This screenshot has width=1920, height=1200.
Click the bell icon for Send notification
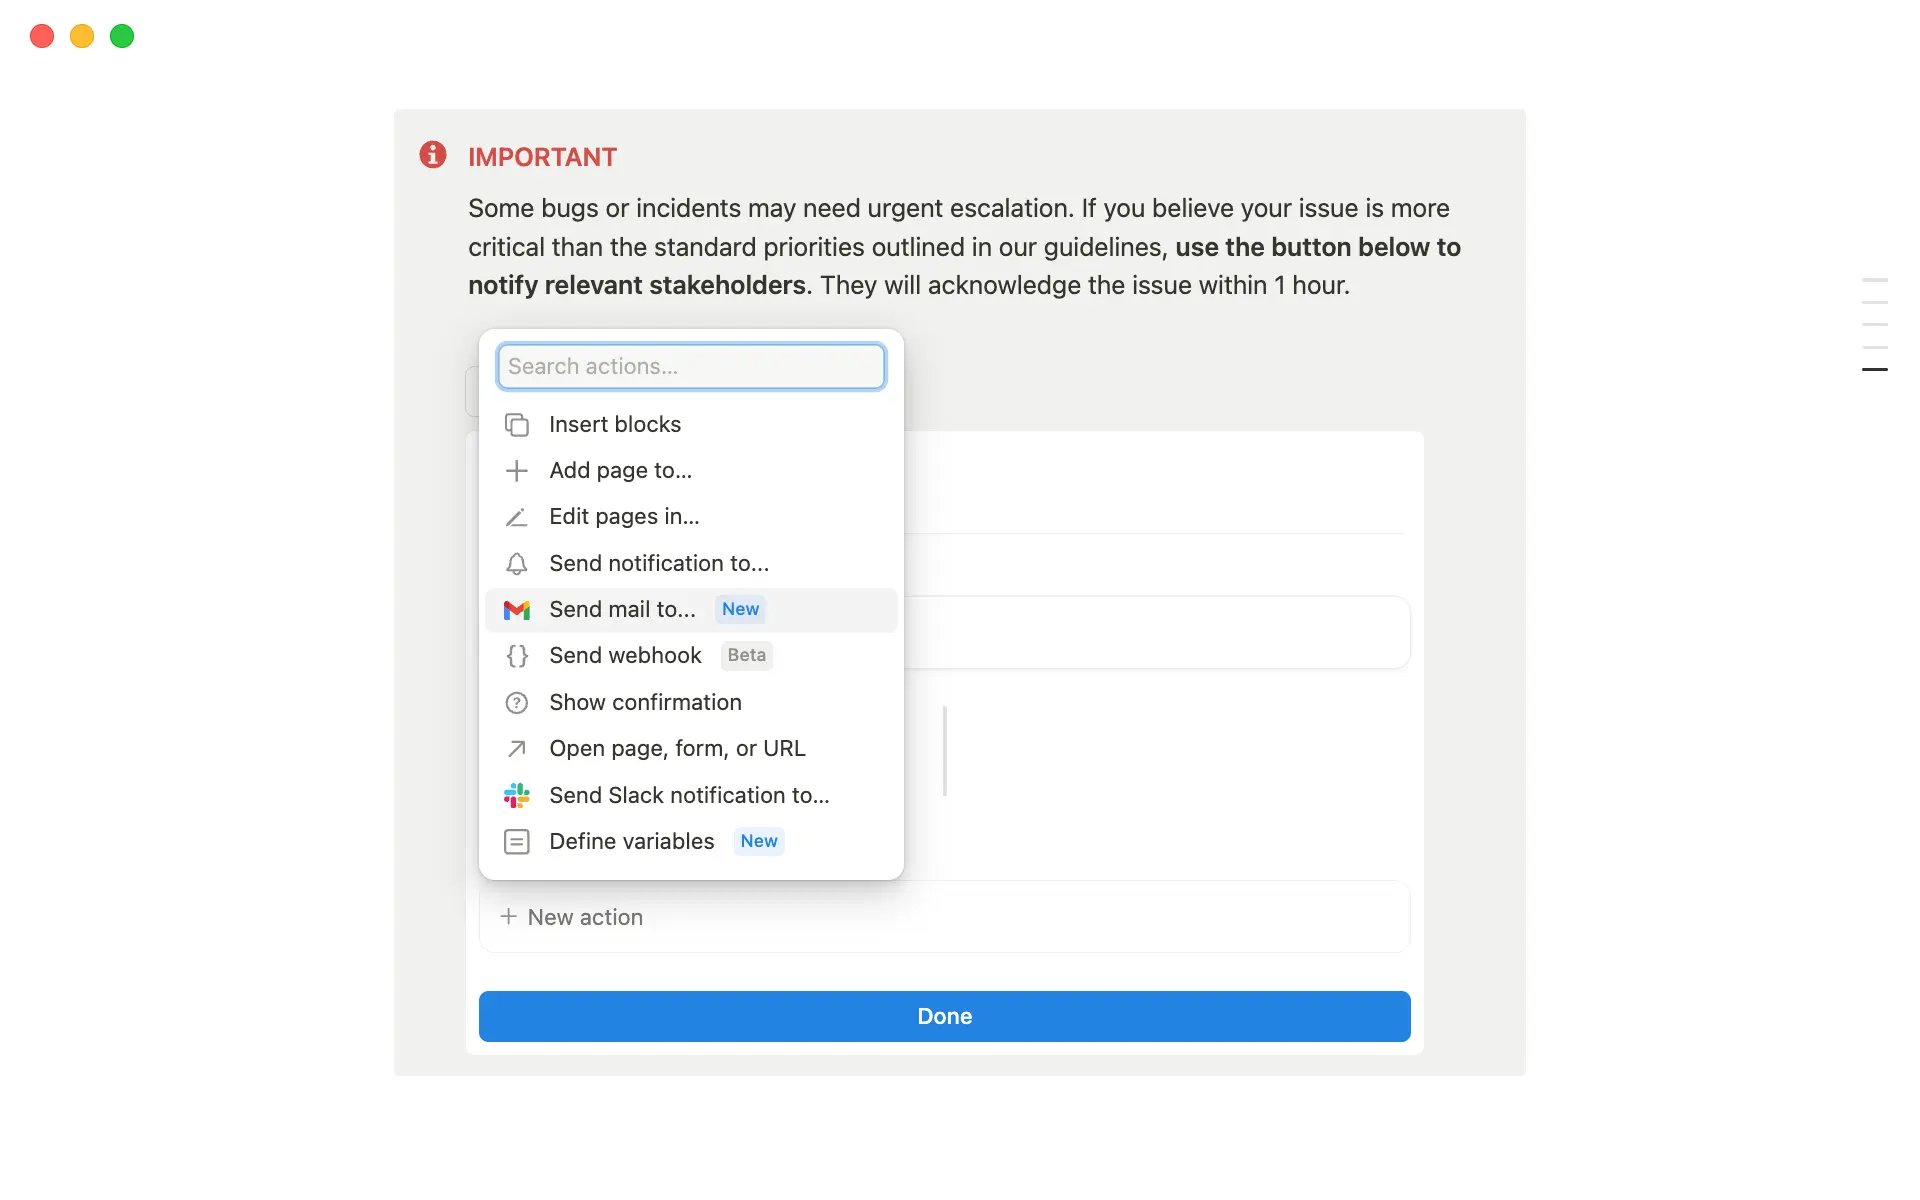pyautogui.click(x=516, y=564)
